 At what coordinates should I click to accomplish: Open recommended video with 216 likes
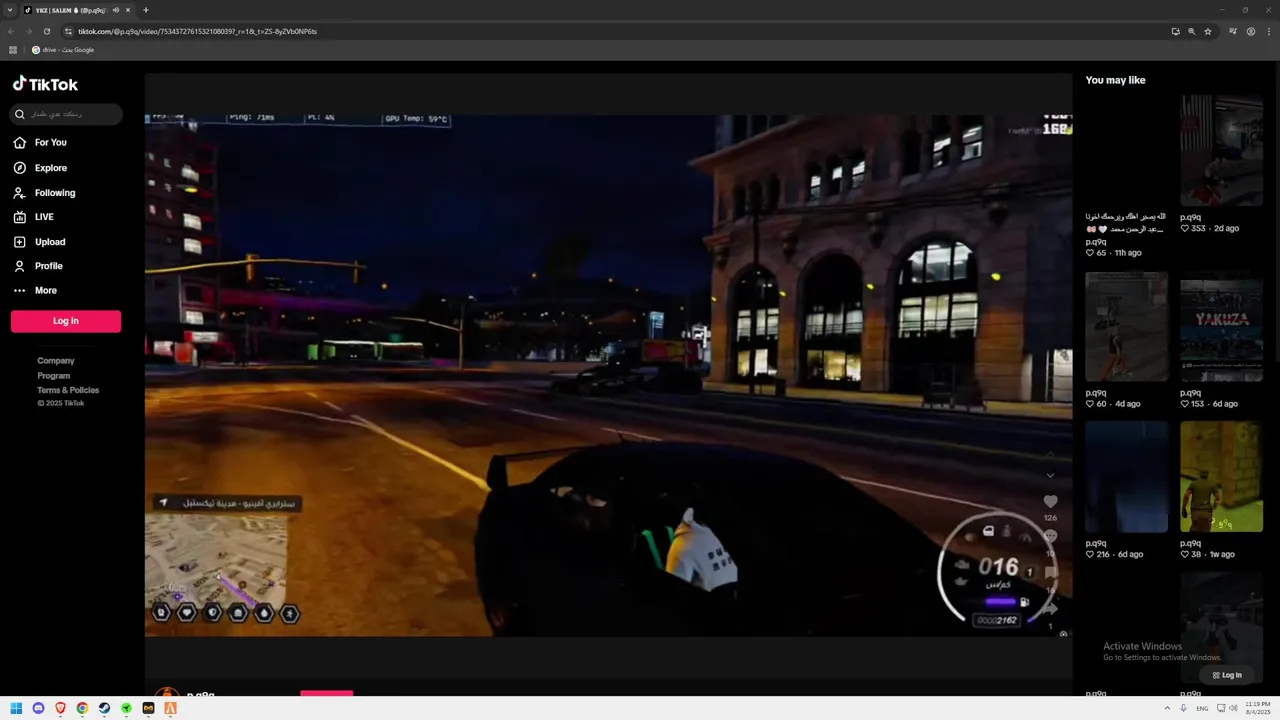1126,477
